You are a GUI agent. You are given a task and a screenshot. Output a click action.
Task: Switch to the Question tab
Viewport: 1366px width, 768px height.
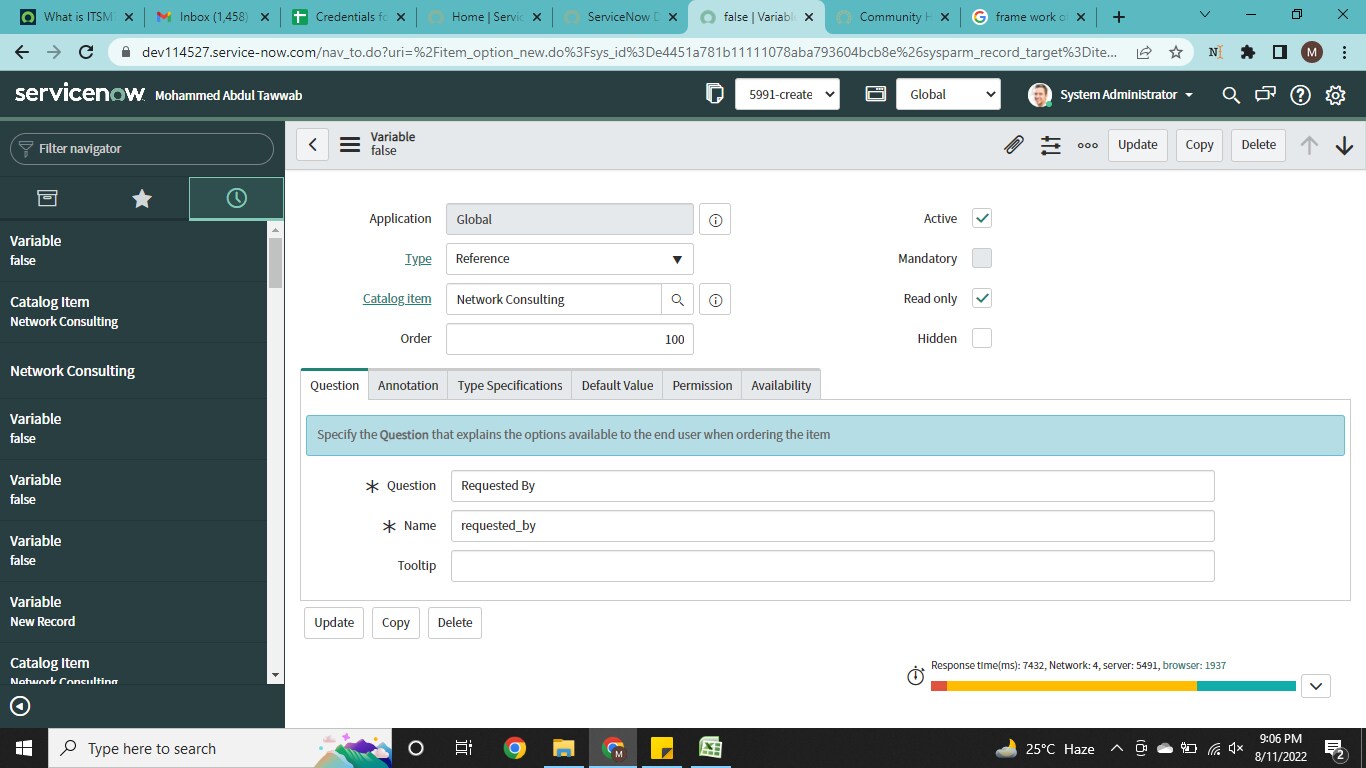pyautogui.click(x=334, y=385)
